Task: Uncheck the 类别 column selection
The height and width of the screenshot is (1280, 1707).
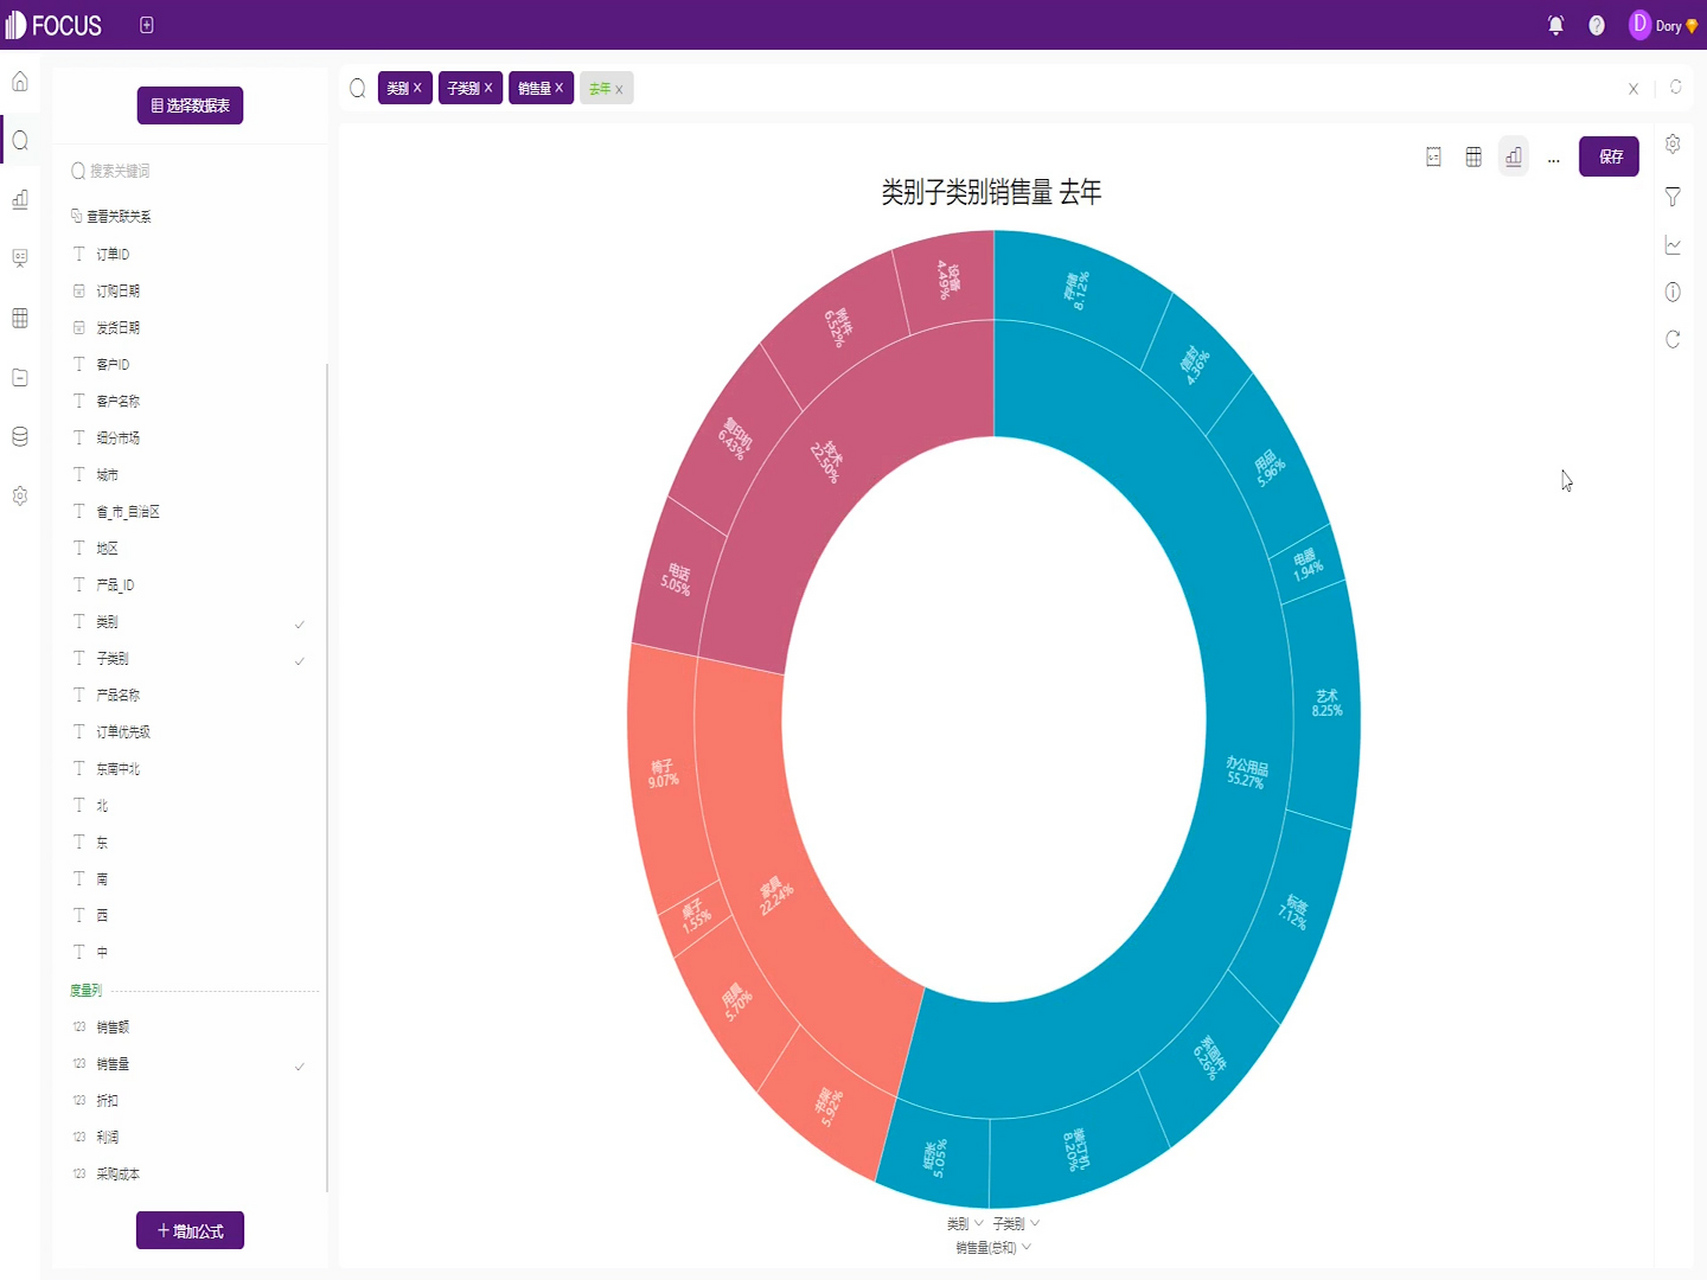Action: click(x=299, y=623)
